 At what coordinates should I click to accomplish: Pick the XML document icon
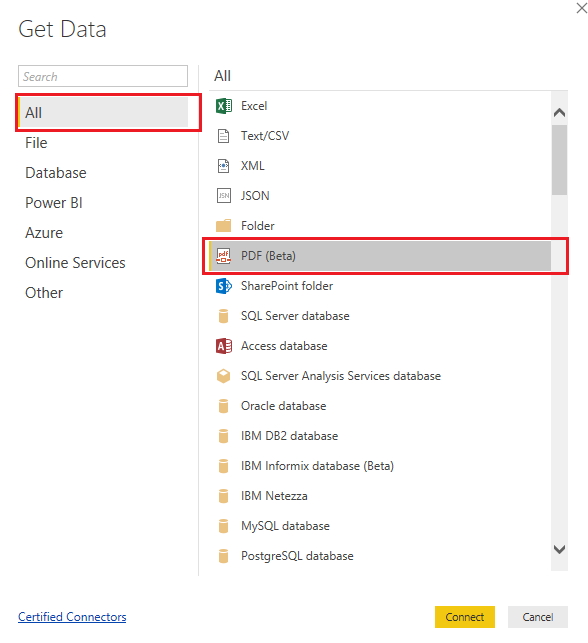[x=223, y=166]
